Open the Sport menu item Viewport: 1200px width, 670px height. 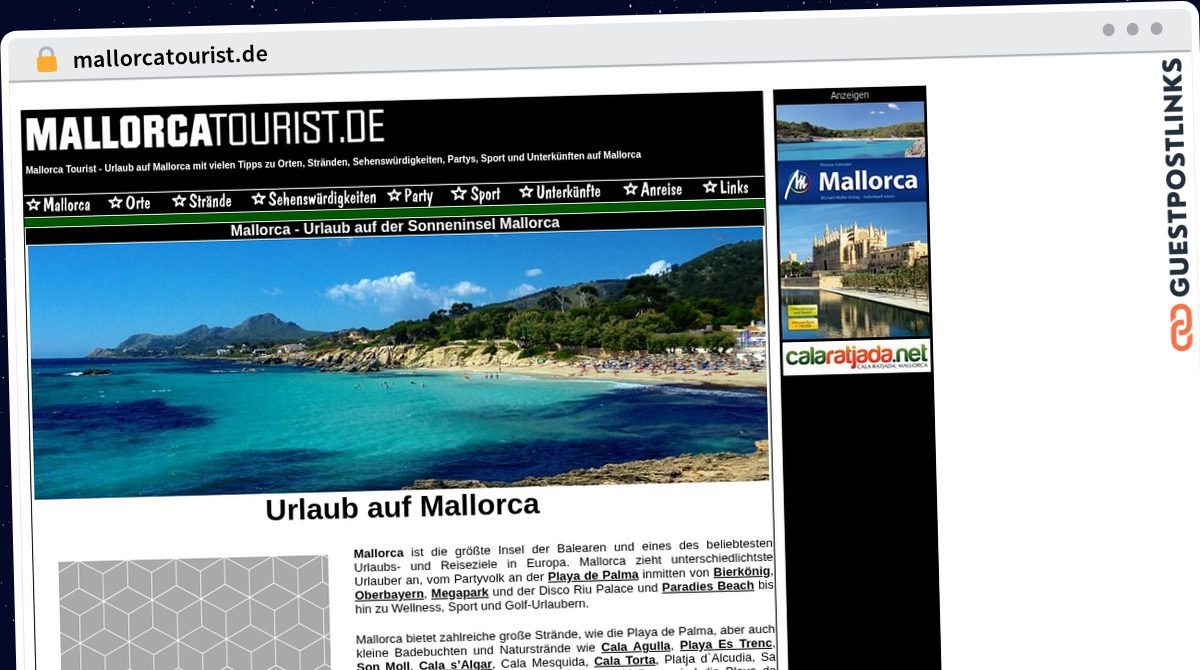click(476, 194)
